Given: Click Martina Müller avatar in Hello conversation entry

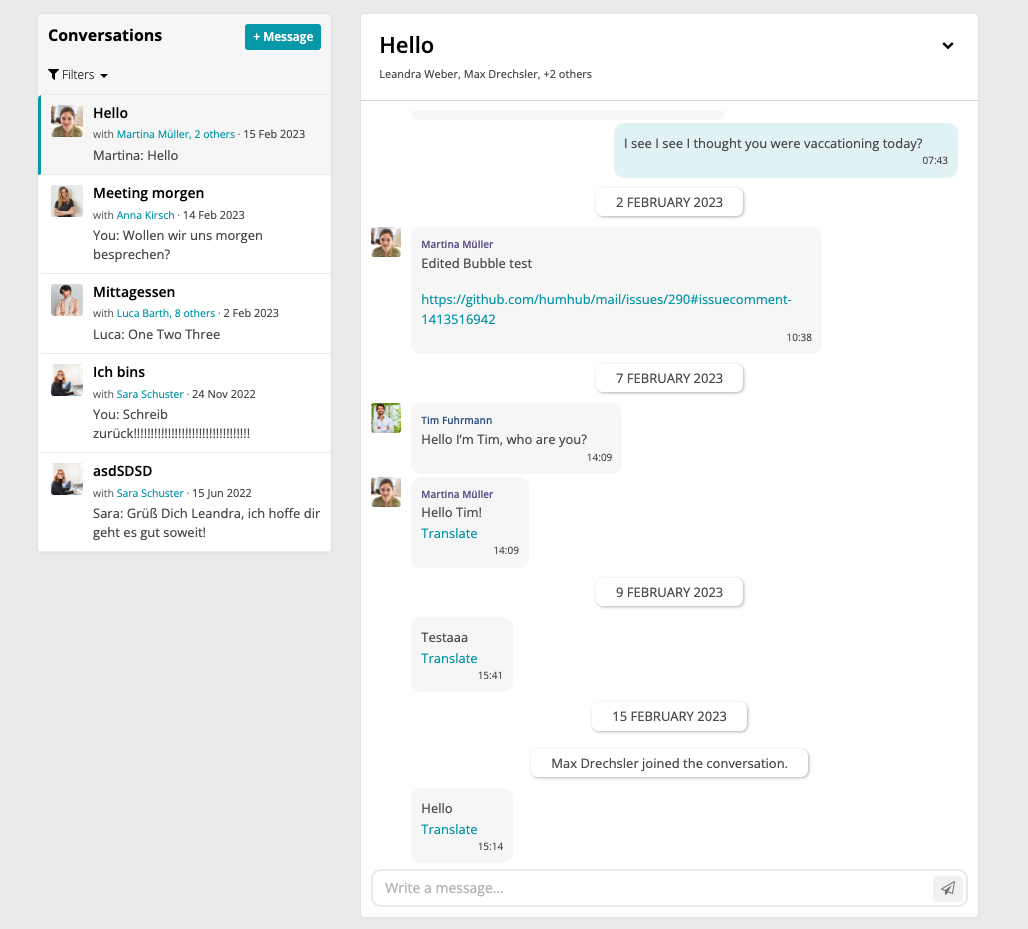Looking at the screenshot, I should coord(67,121).
